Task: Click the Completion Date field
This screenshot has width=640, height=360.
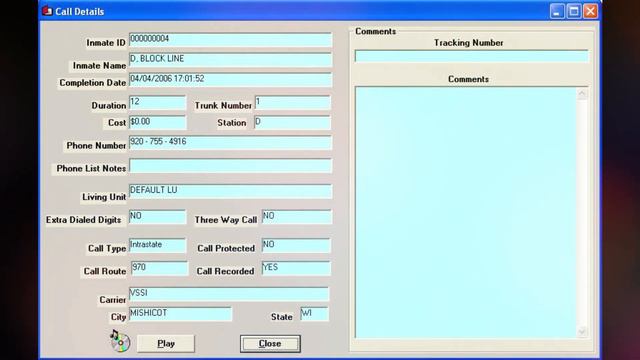Action: pyautogui.click(x=230, y=80)
